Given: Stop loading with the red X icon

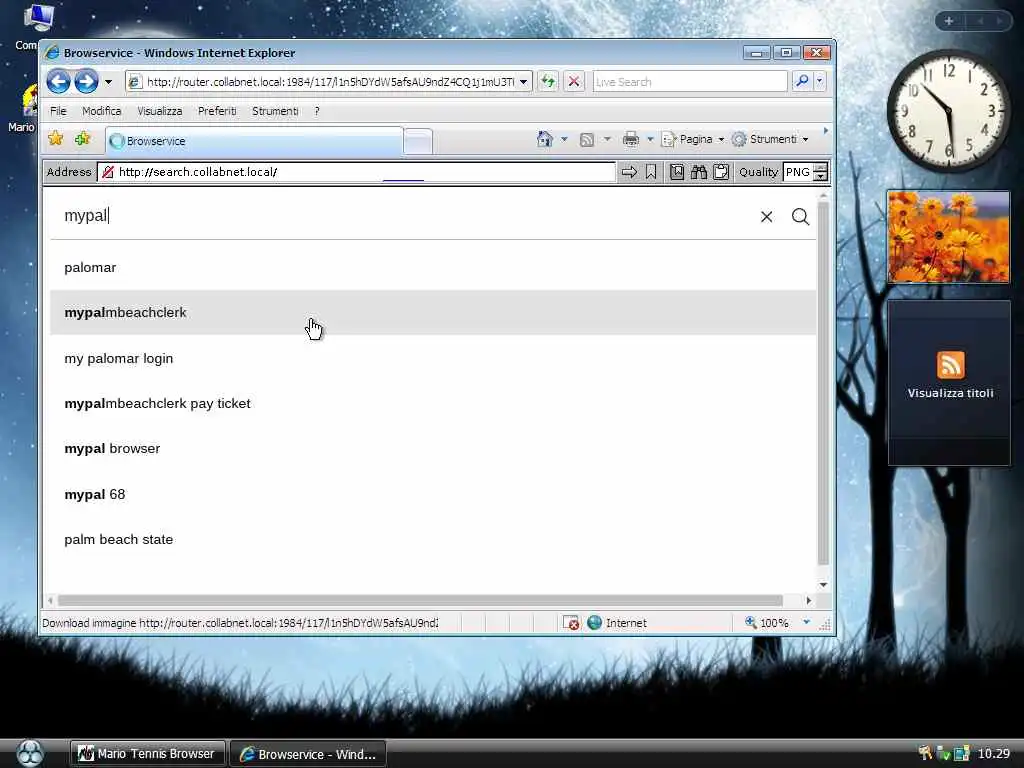Looking at the screenshot, I should pyautogui.click(x=573, y=82).
